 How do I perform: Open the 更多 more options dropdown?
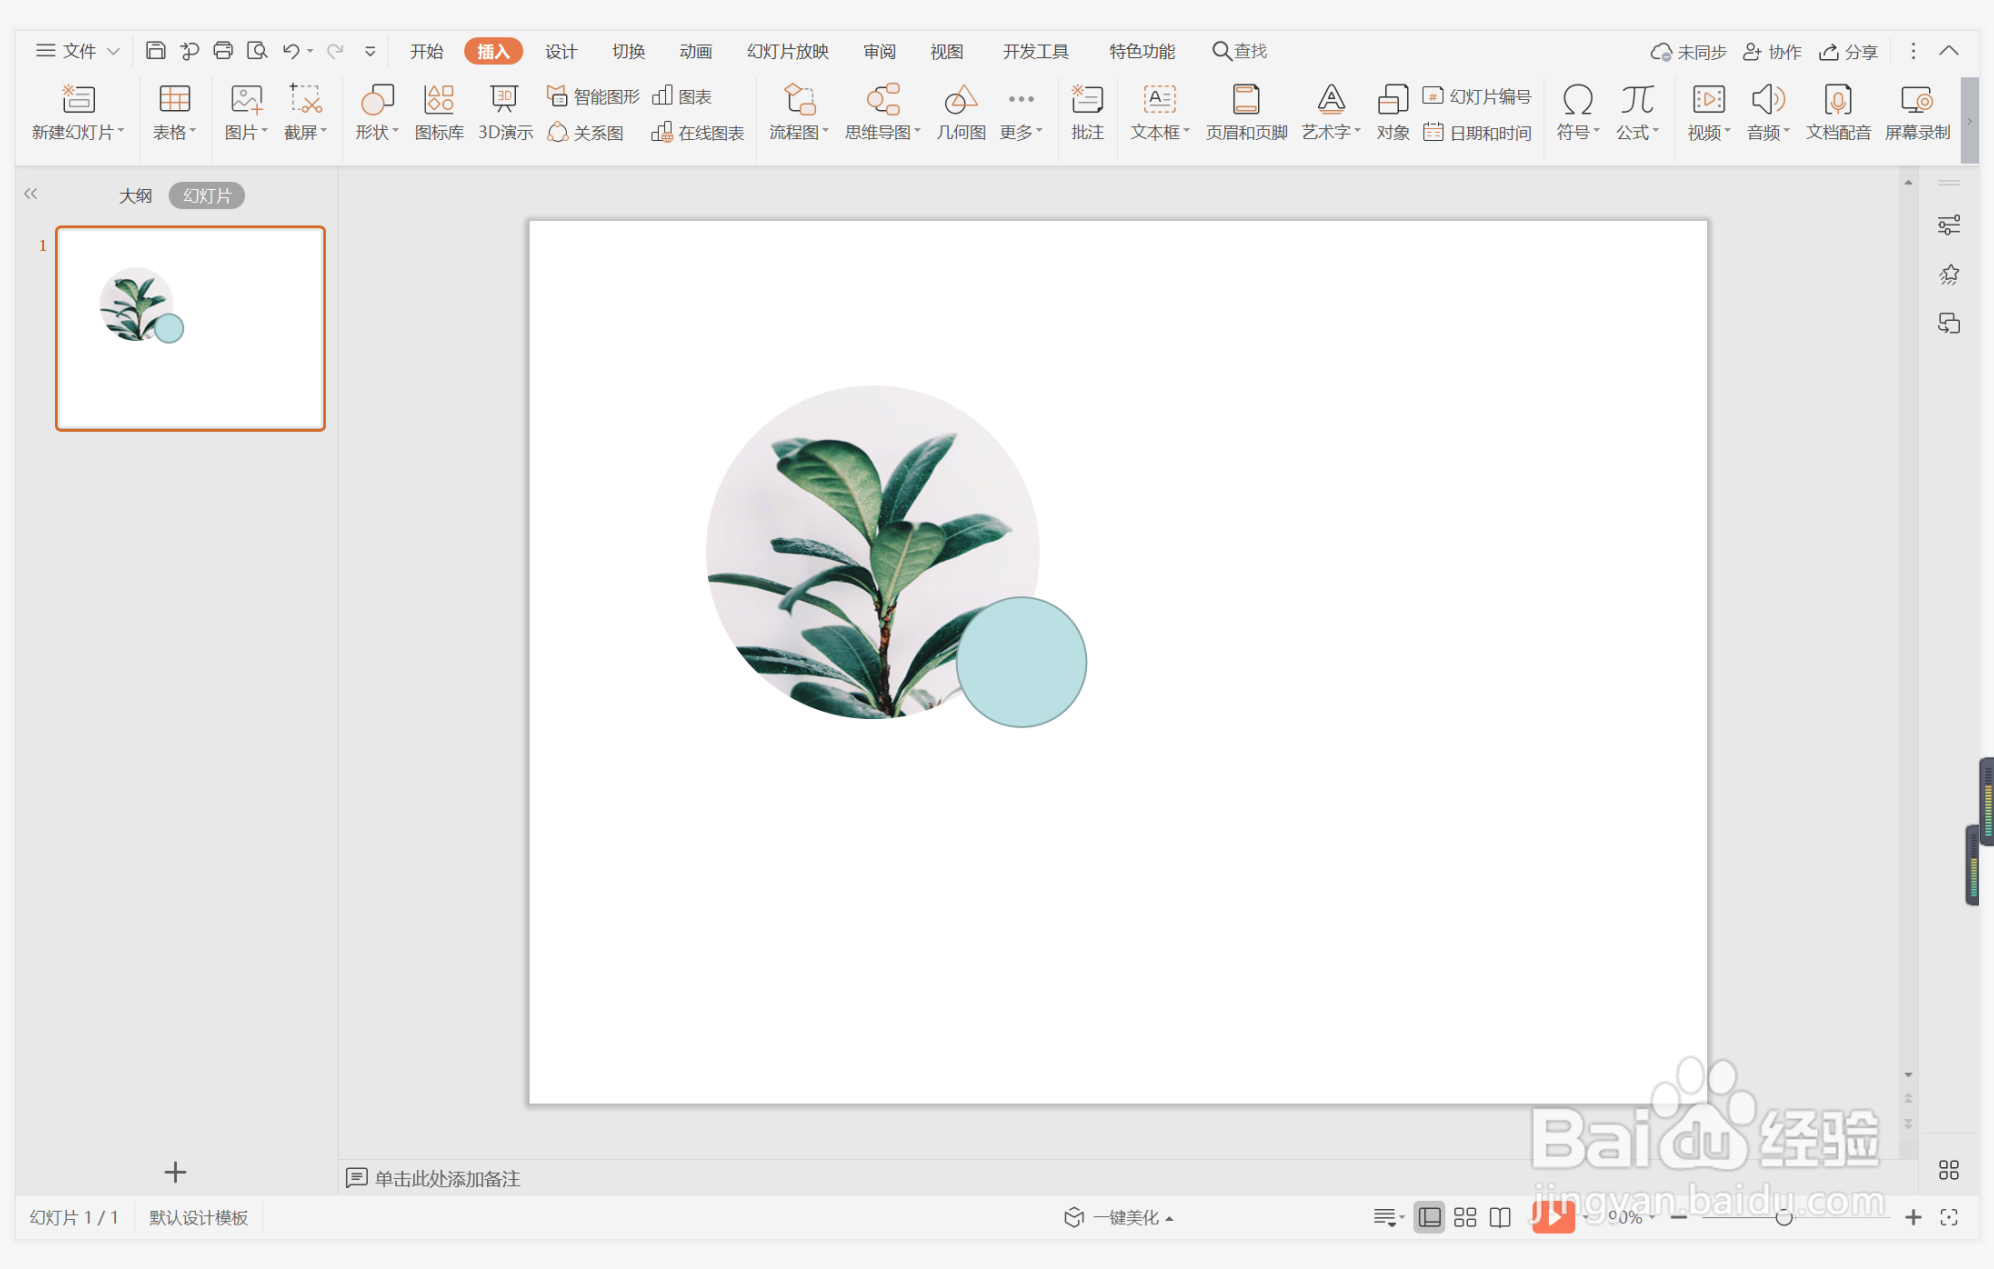tap(1021, 112)
